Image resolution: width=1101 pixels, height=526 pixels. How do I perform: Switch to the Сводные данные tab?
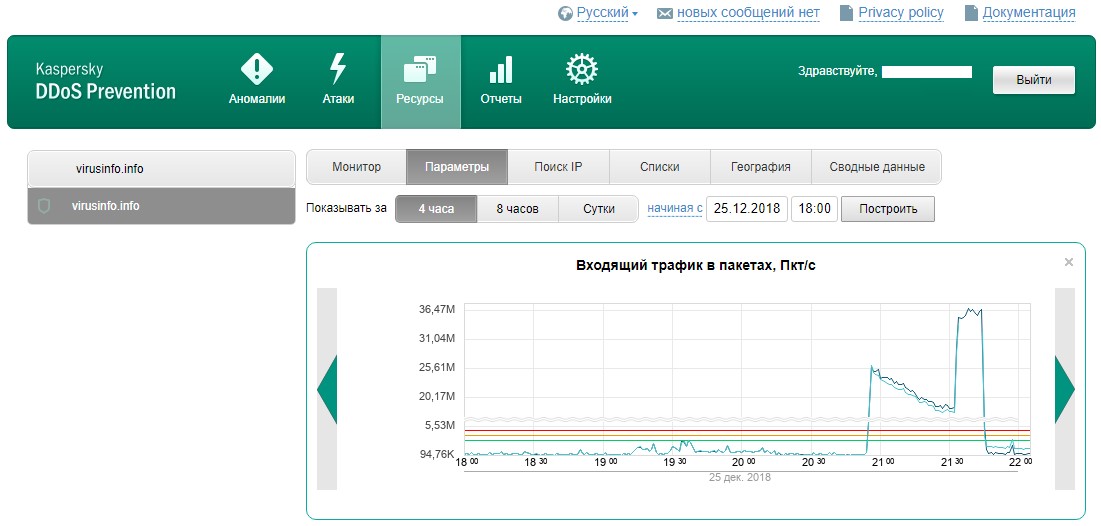pos(876,167)
